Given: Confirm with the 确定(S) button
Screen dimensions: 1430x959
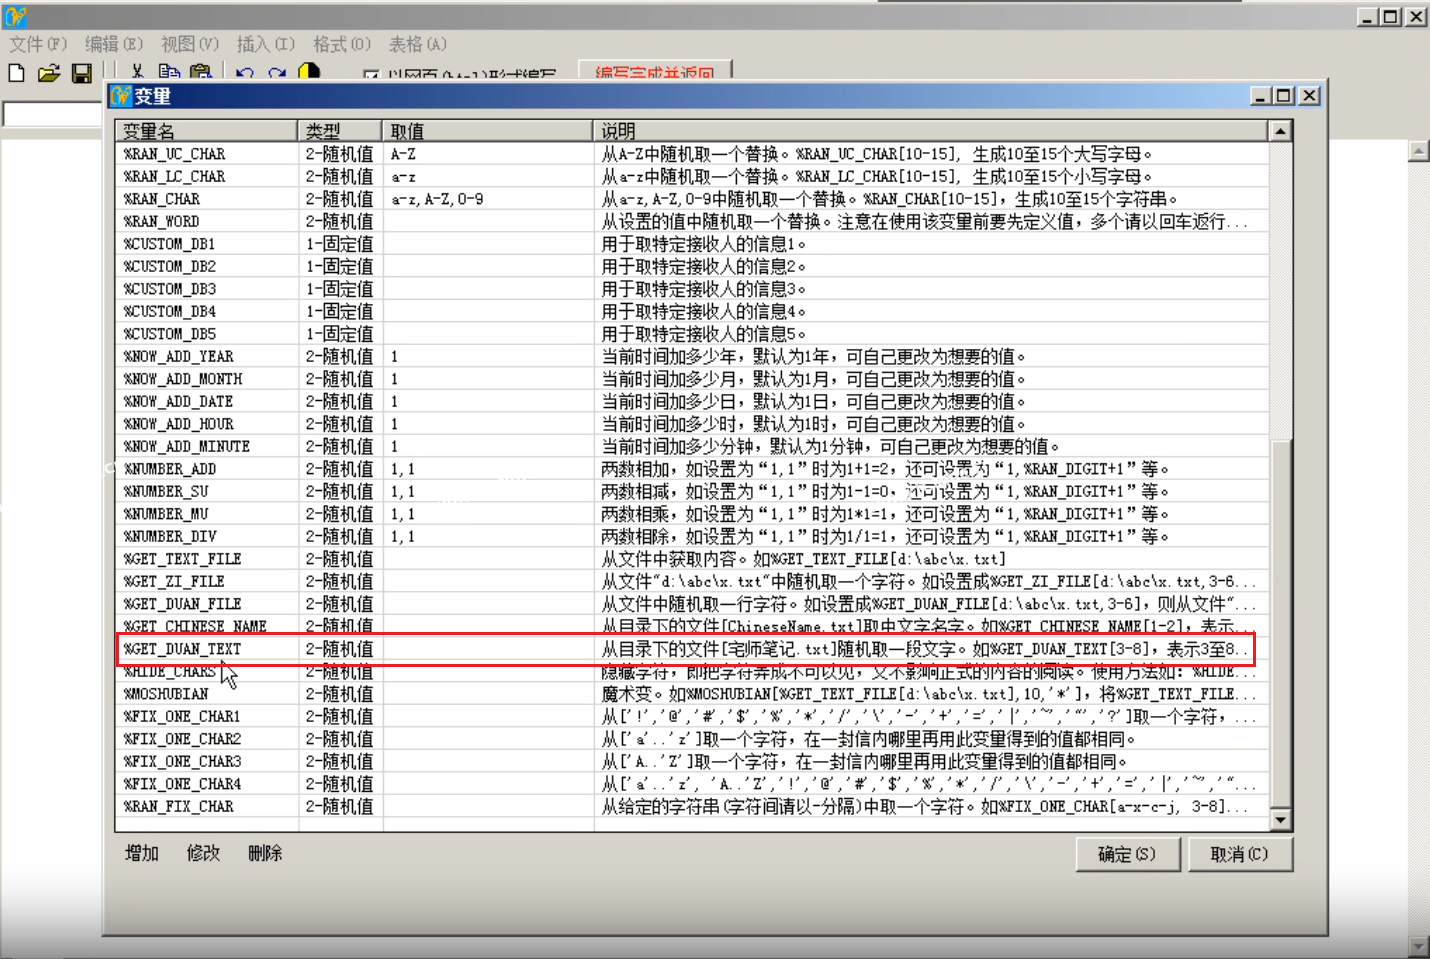Looking at the screenshot, I should [1127, 854].
